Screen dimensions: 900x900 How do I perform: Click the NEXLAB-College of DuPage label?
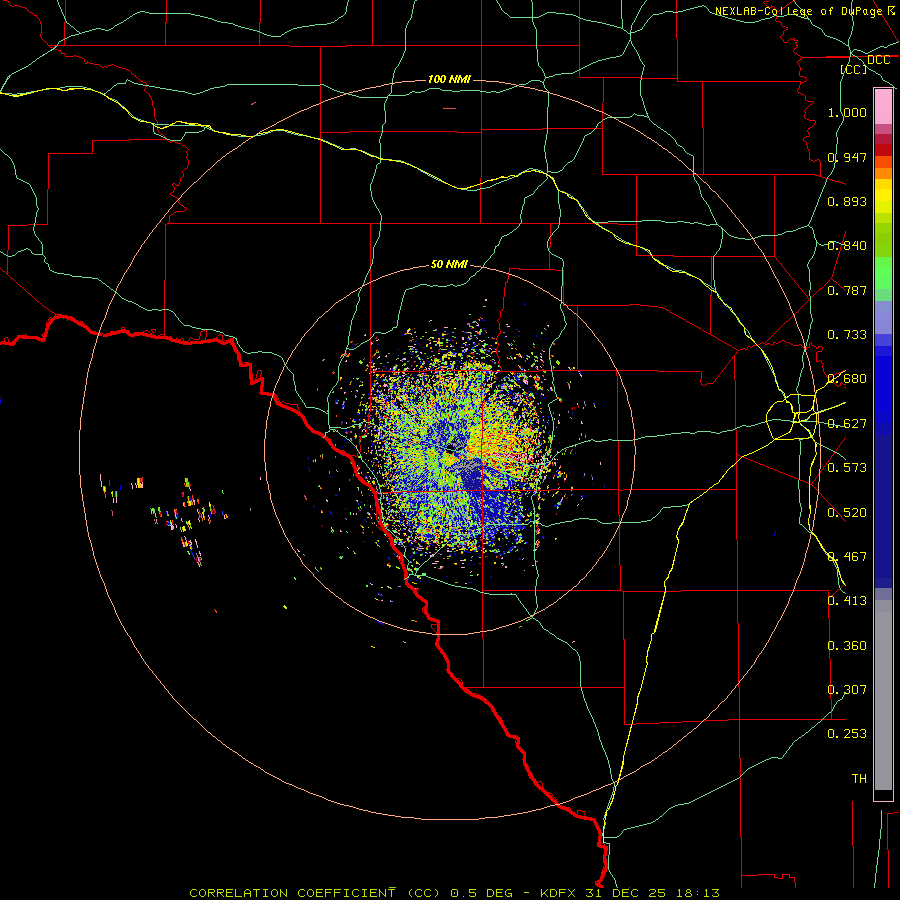(x=798, y=11)
